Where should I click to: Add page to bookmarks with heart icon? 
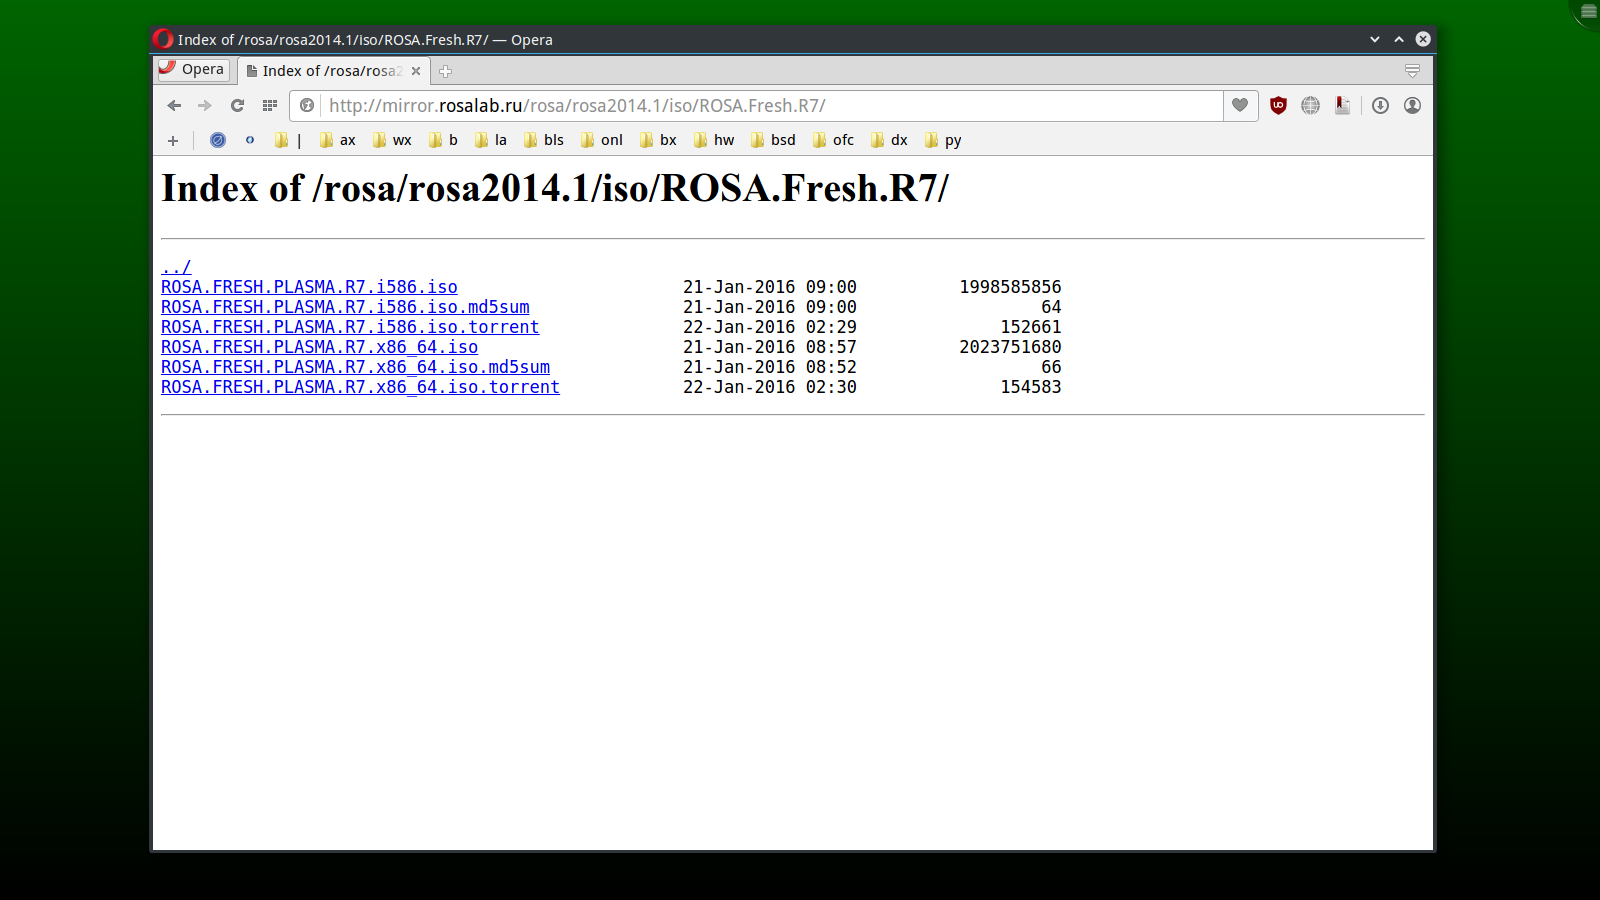point(1240,106)
